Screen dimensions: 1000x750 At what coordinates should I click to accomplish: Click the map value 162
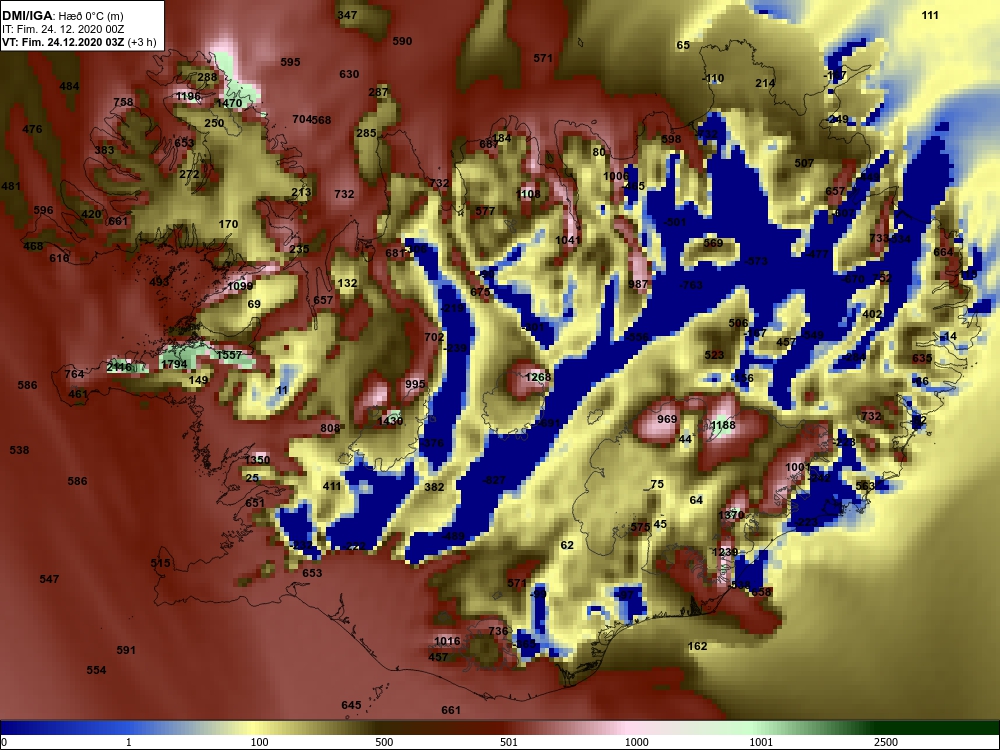tap(698, 647)
